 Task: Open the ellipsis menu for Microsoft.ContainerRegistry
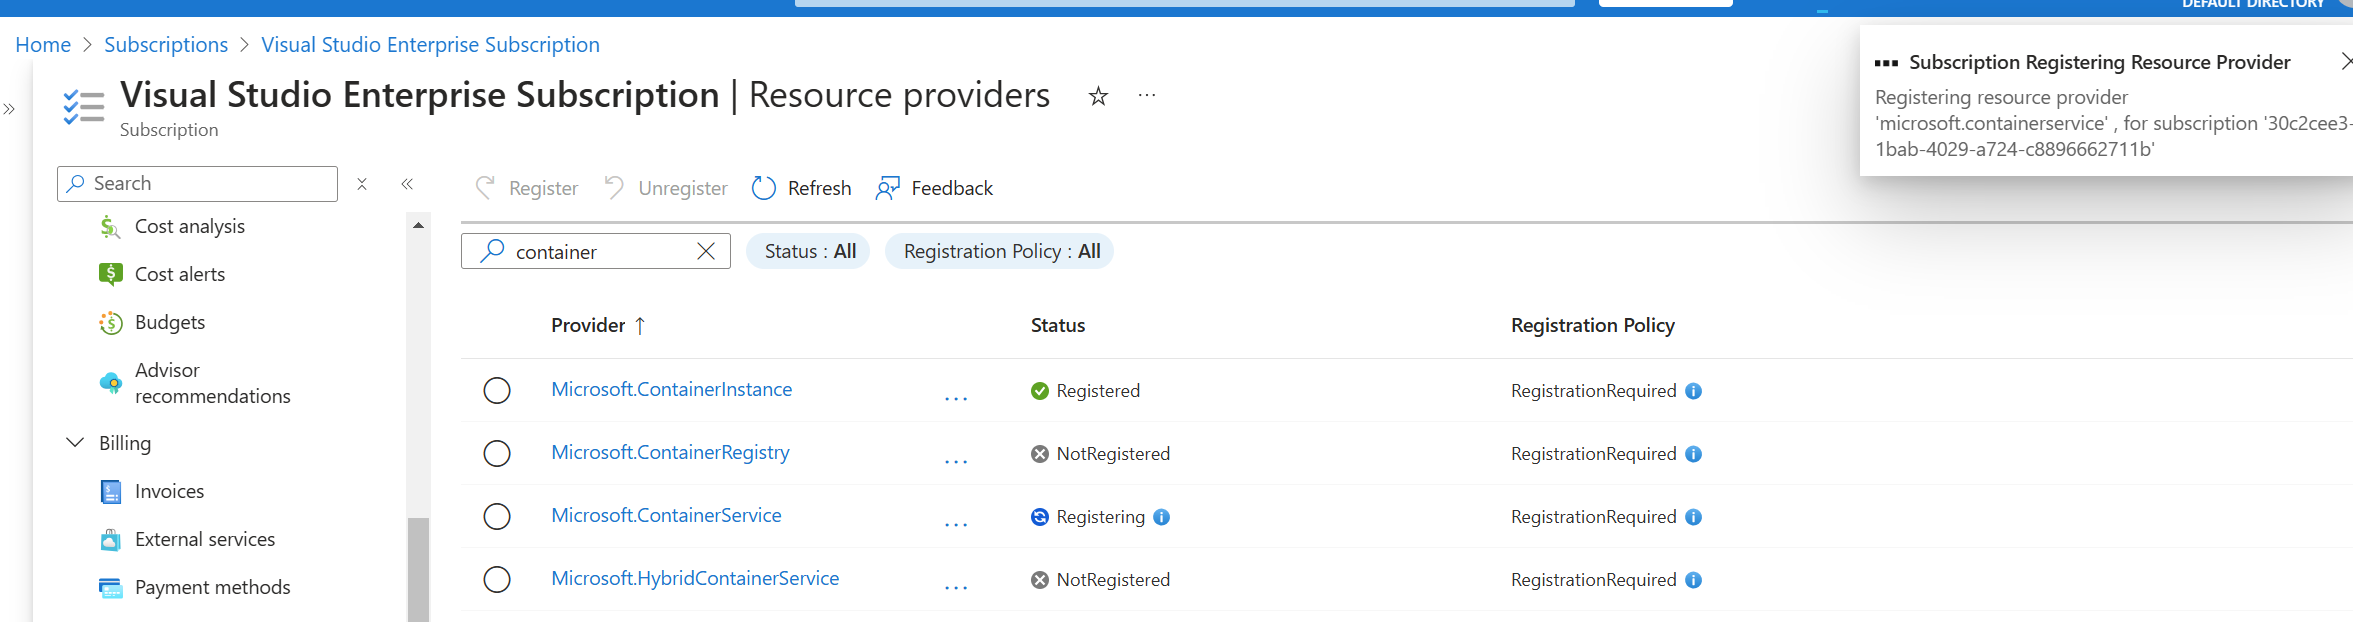(956, 461)
